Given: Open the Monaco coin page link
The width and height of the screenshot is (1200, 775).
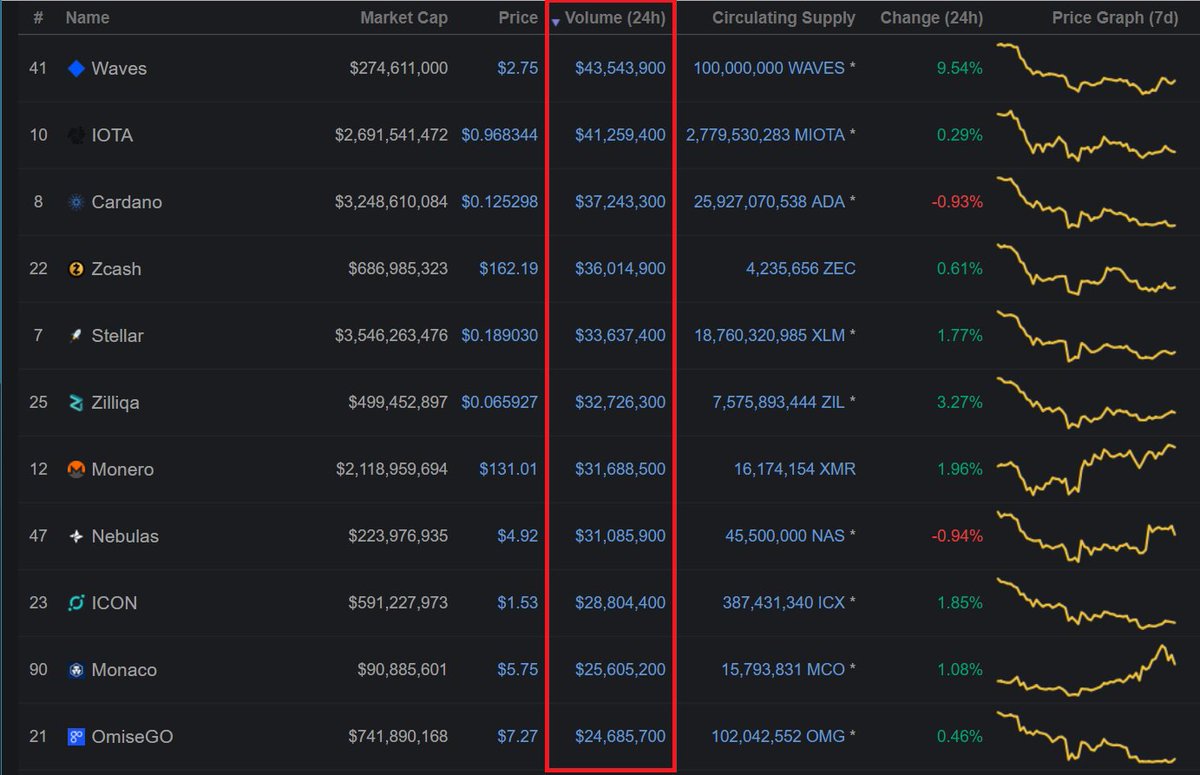Looking at the screenshot, I should point(124,670).
